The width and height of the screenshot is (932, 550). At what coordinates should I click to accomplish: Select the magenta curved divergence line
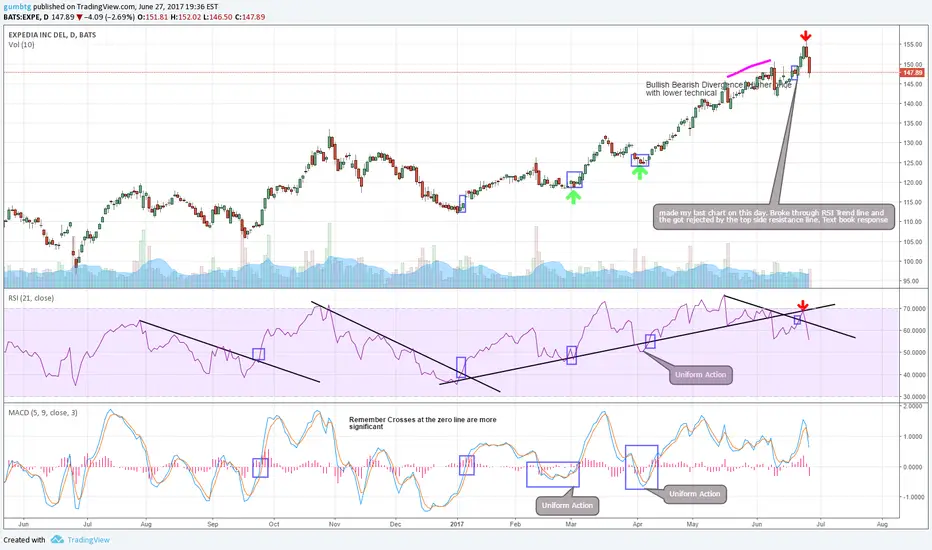tap(749, 68)
